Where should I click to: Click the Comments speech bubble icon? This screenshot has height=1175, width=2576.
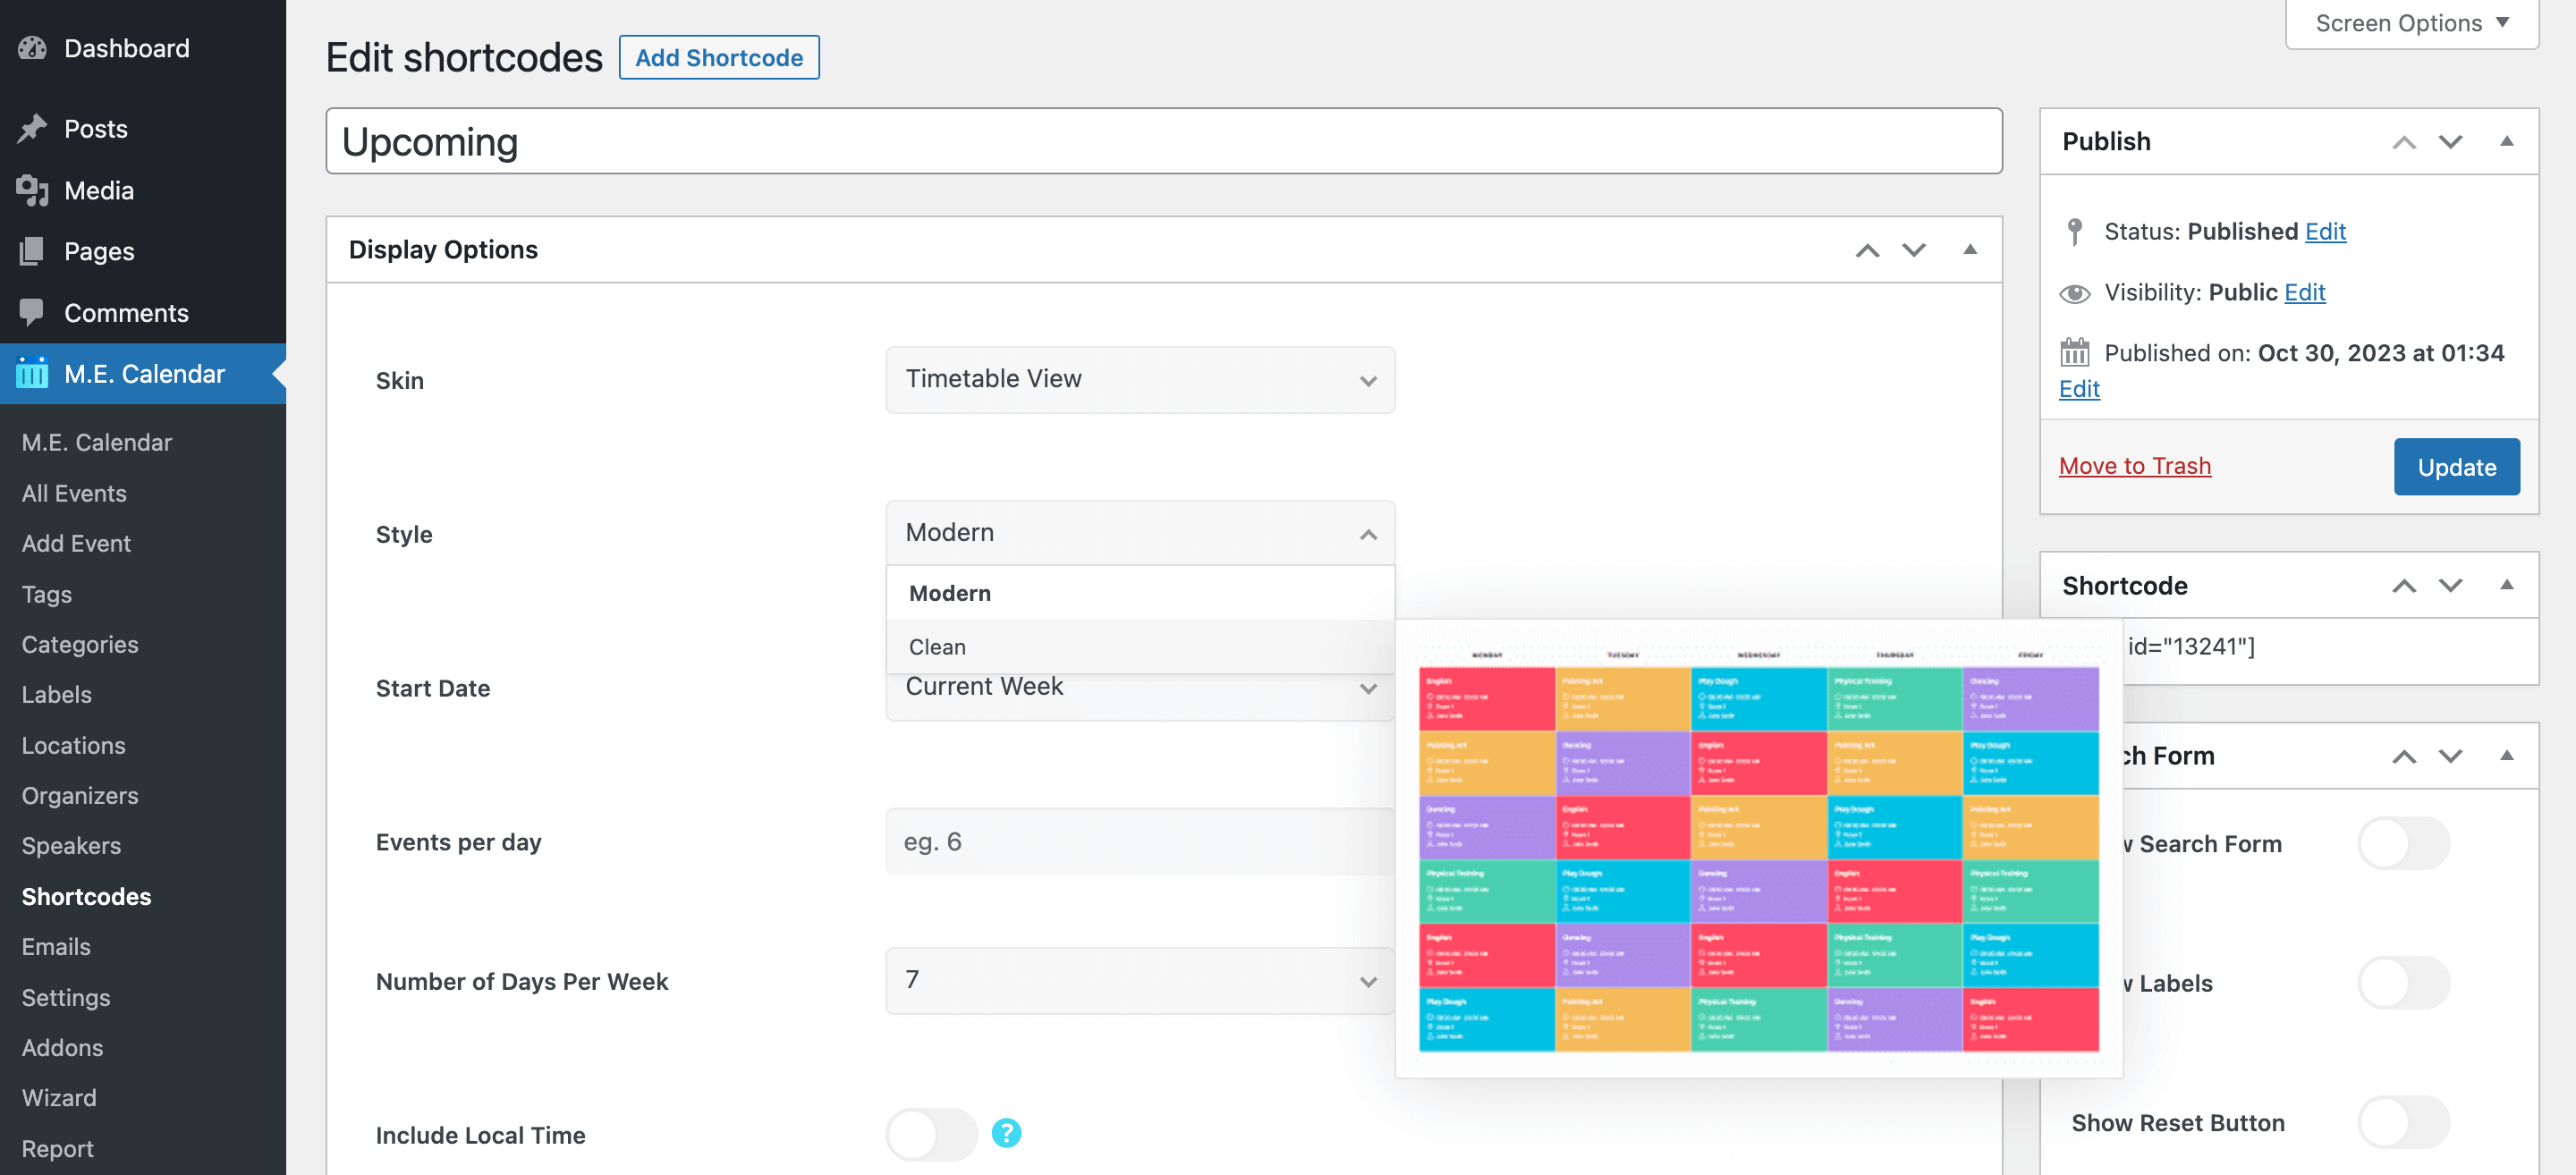pyautogui.click(x=32, y=312)
